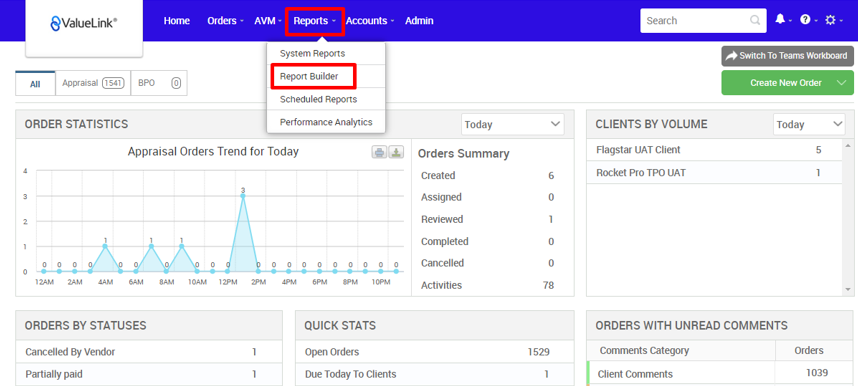Click the Activities summary row
Viewport: 858px width, 386px height.
(488, 285)
